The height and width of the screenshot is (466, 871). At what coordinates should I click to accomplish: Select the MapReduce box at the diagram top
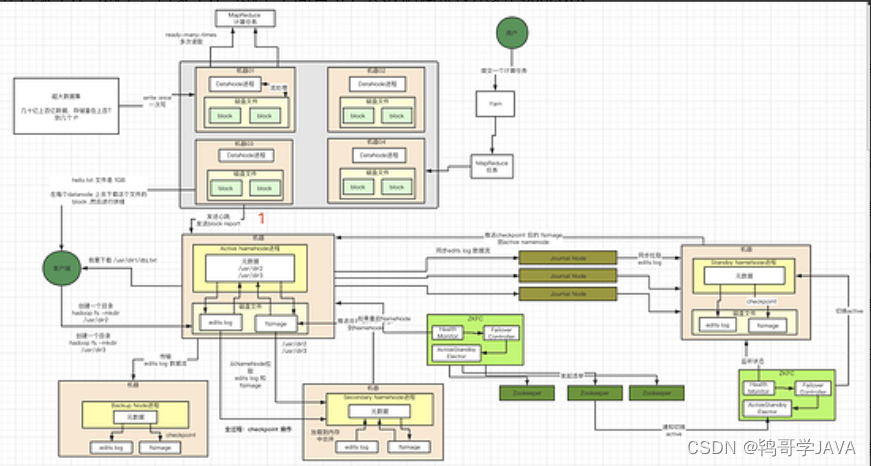(x=245, y=18)
